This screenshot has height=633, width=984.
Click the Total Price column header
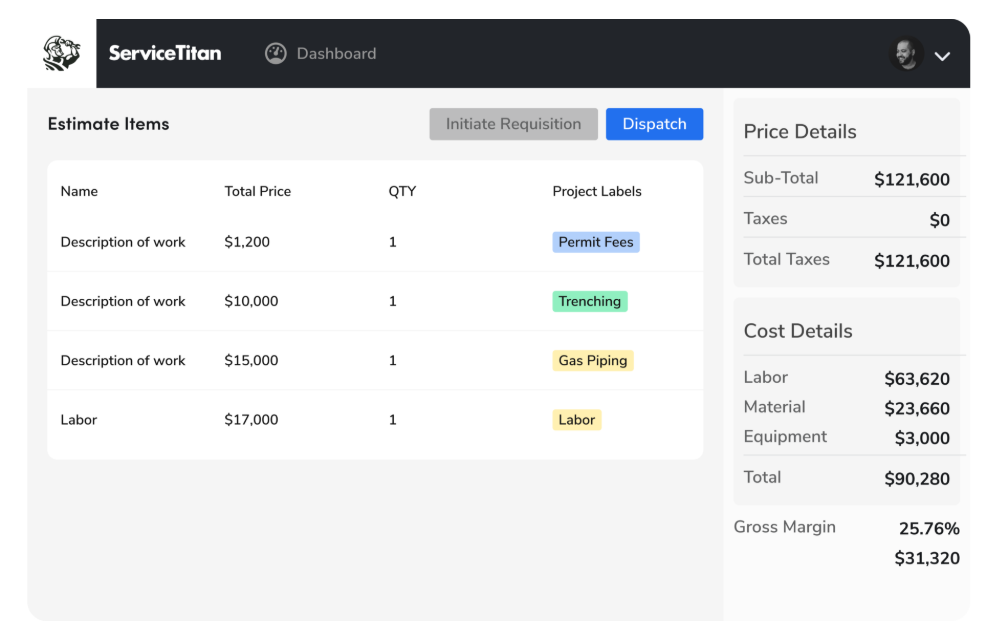pyautogui.click(x=257, y=191)
